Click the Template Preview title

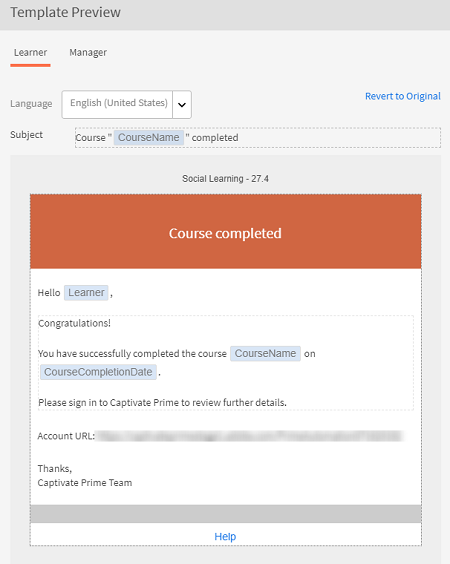(65, 13)
